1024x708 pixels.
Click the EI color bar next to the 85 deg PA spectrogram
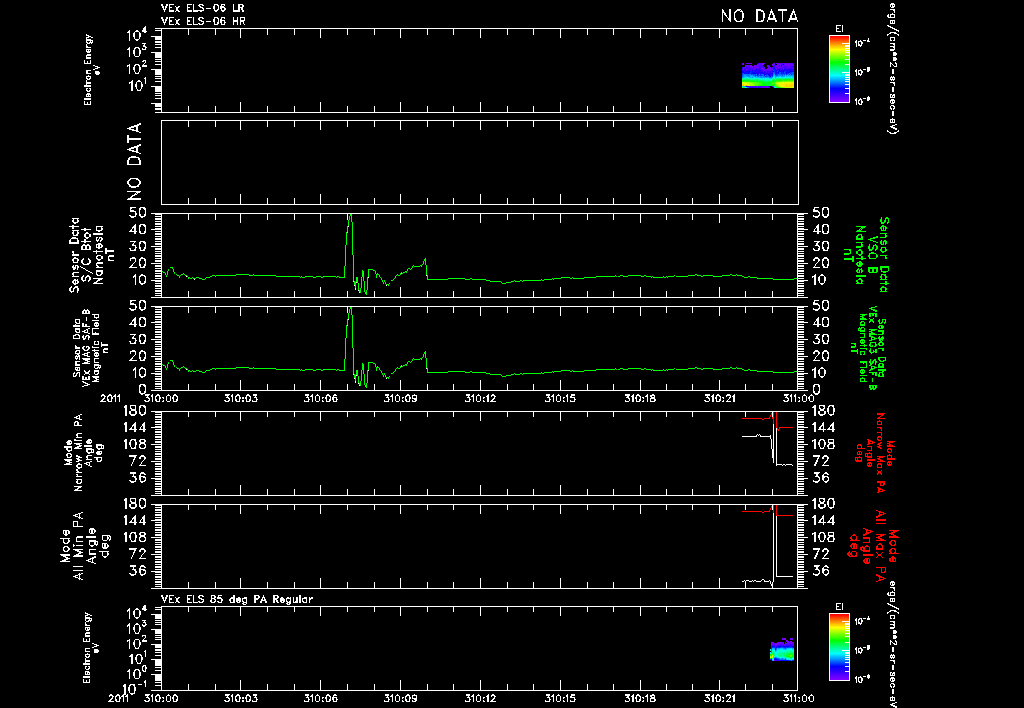(839, 647)
